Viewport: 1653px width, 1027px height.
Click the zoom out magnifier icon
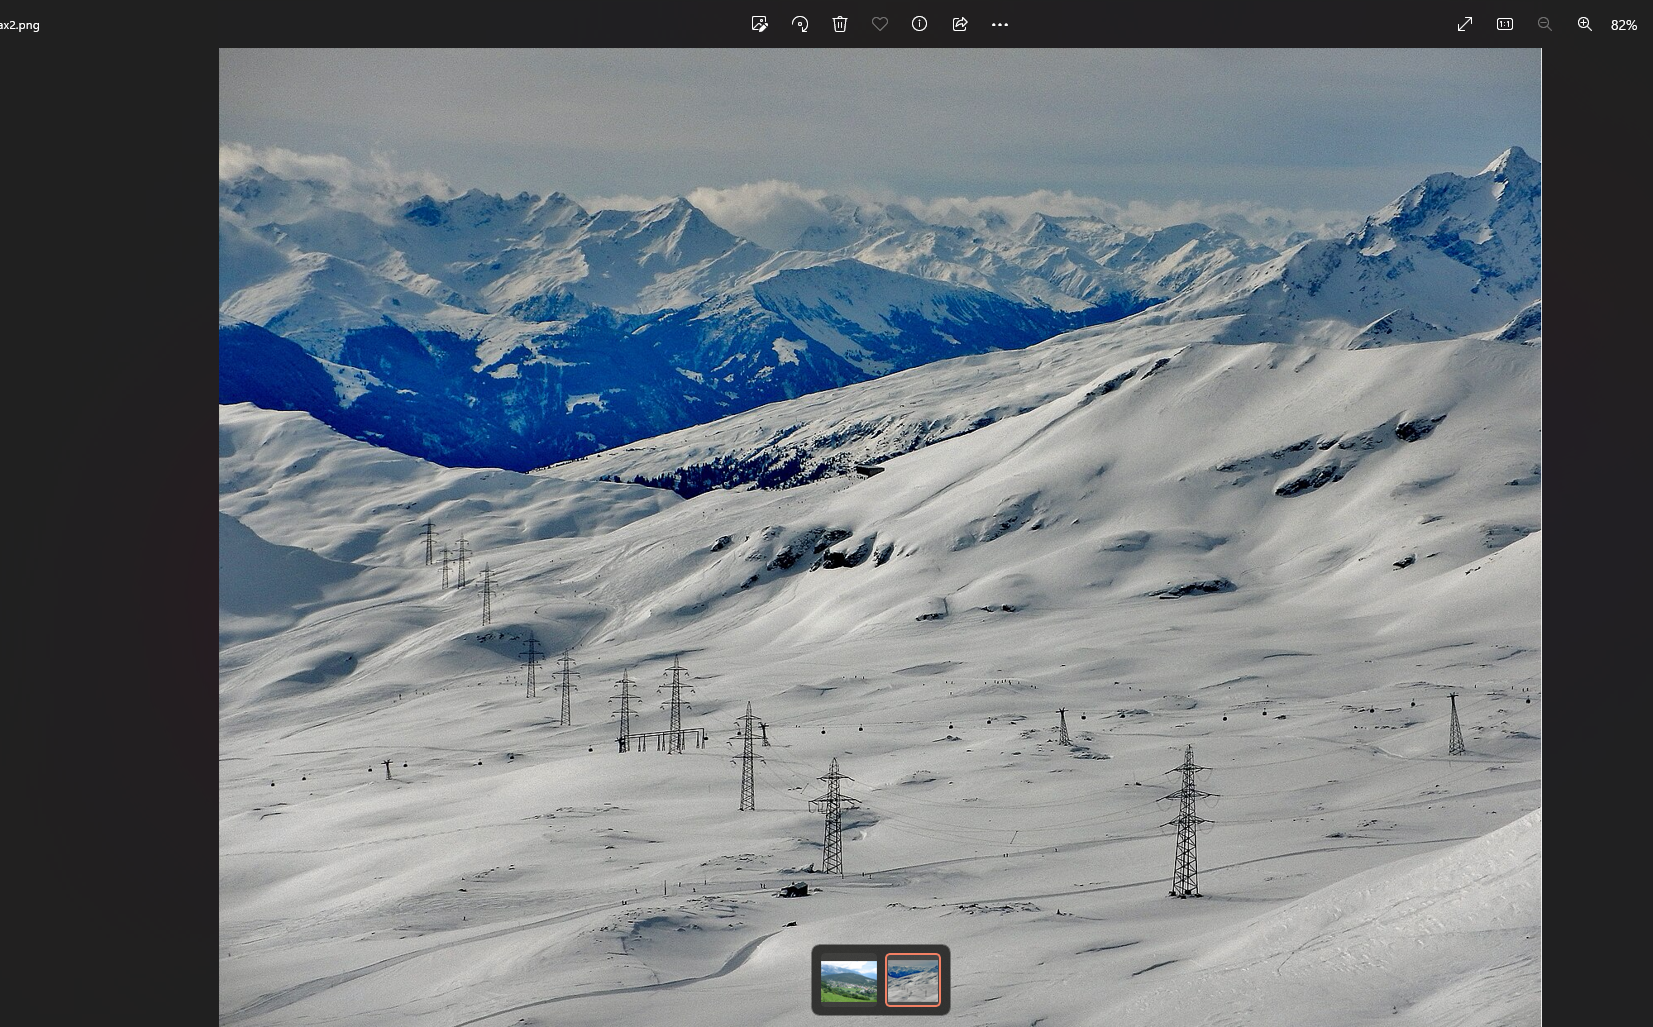(1545, 24)
